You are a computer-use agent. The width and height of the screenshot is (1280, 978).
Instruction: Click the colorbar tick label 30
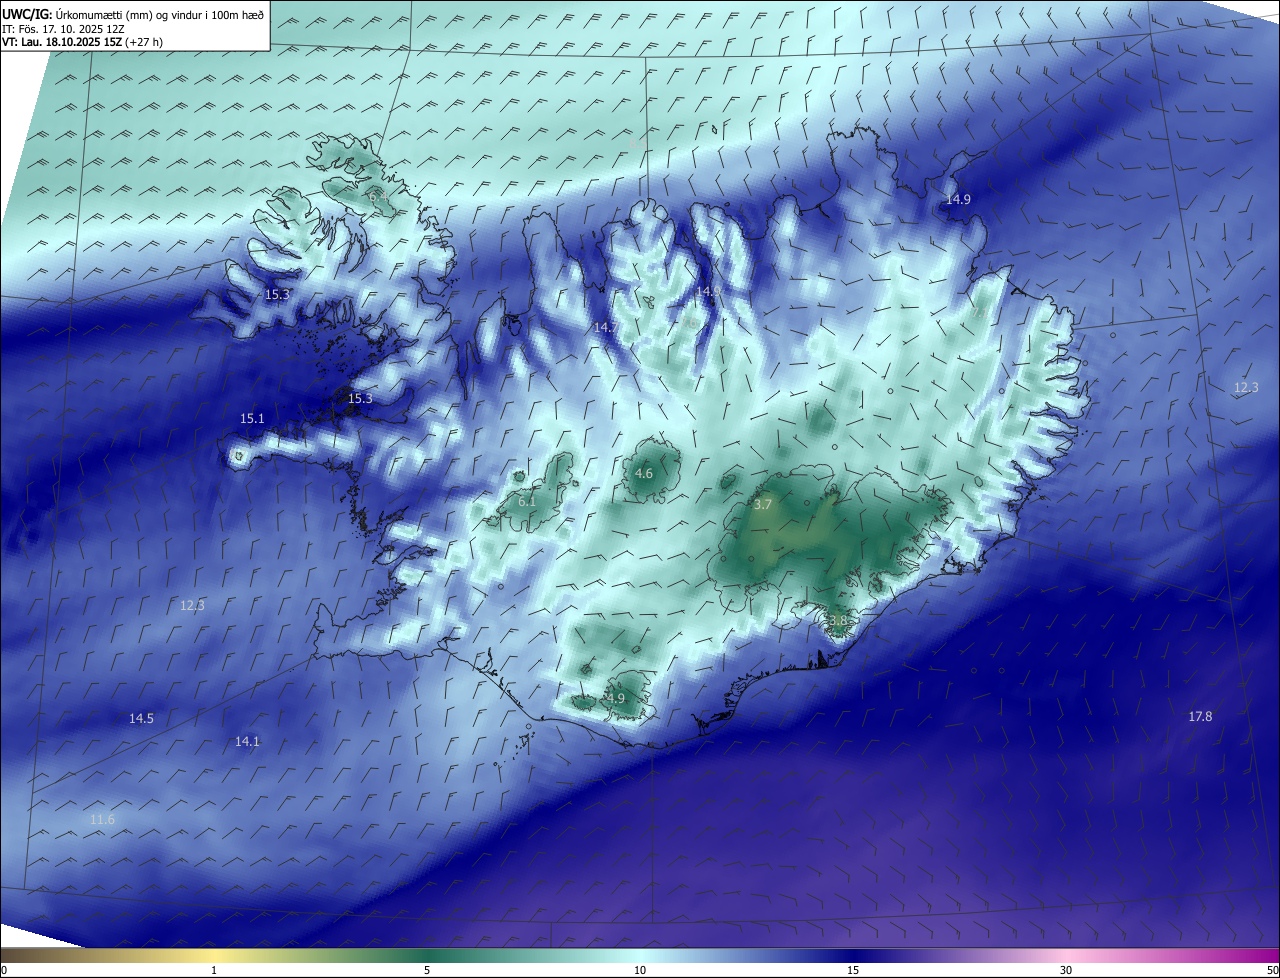coord(1066,970)
